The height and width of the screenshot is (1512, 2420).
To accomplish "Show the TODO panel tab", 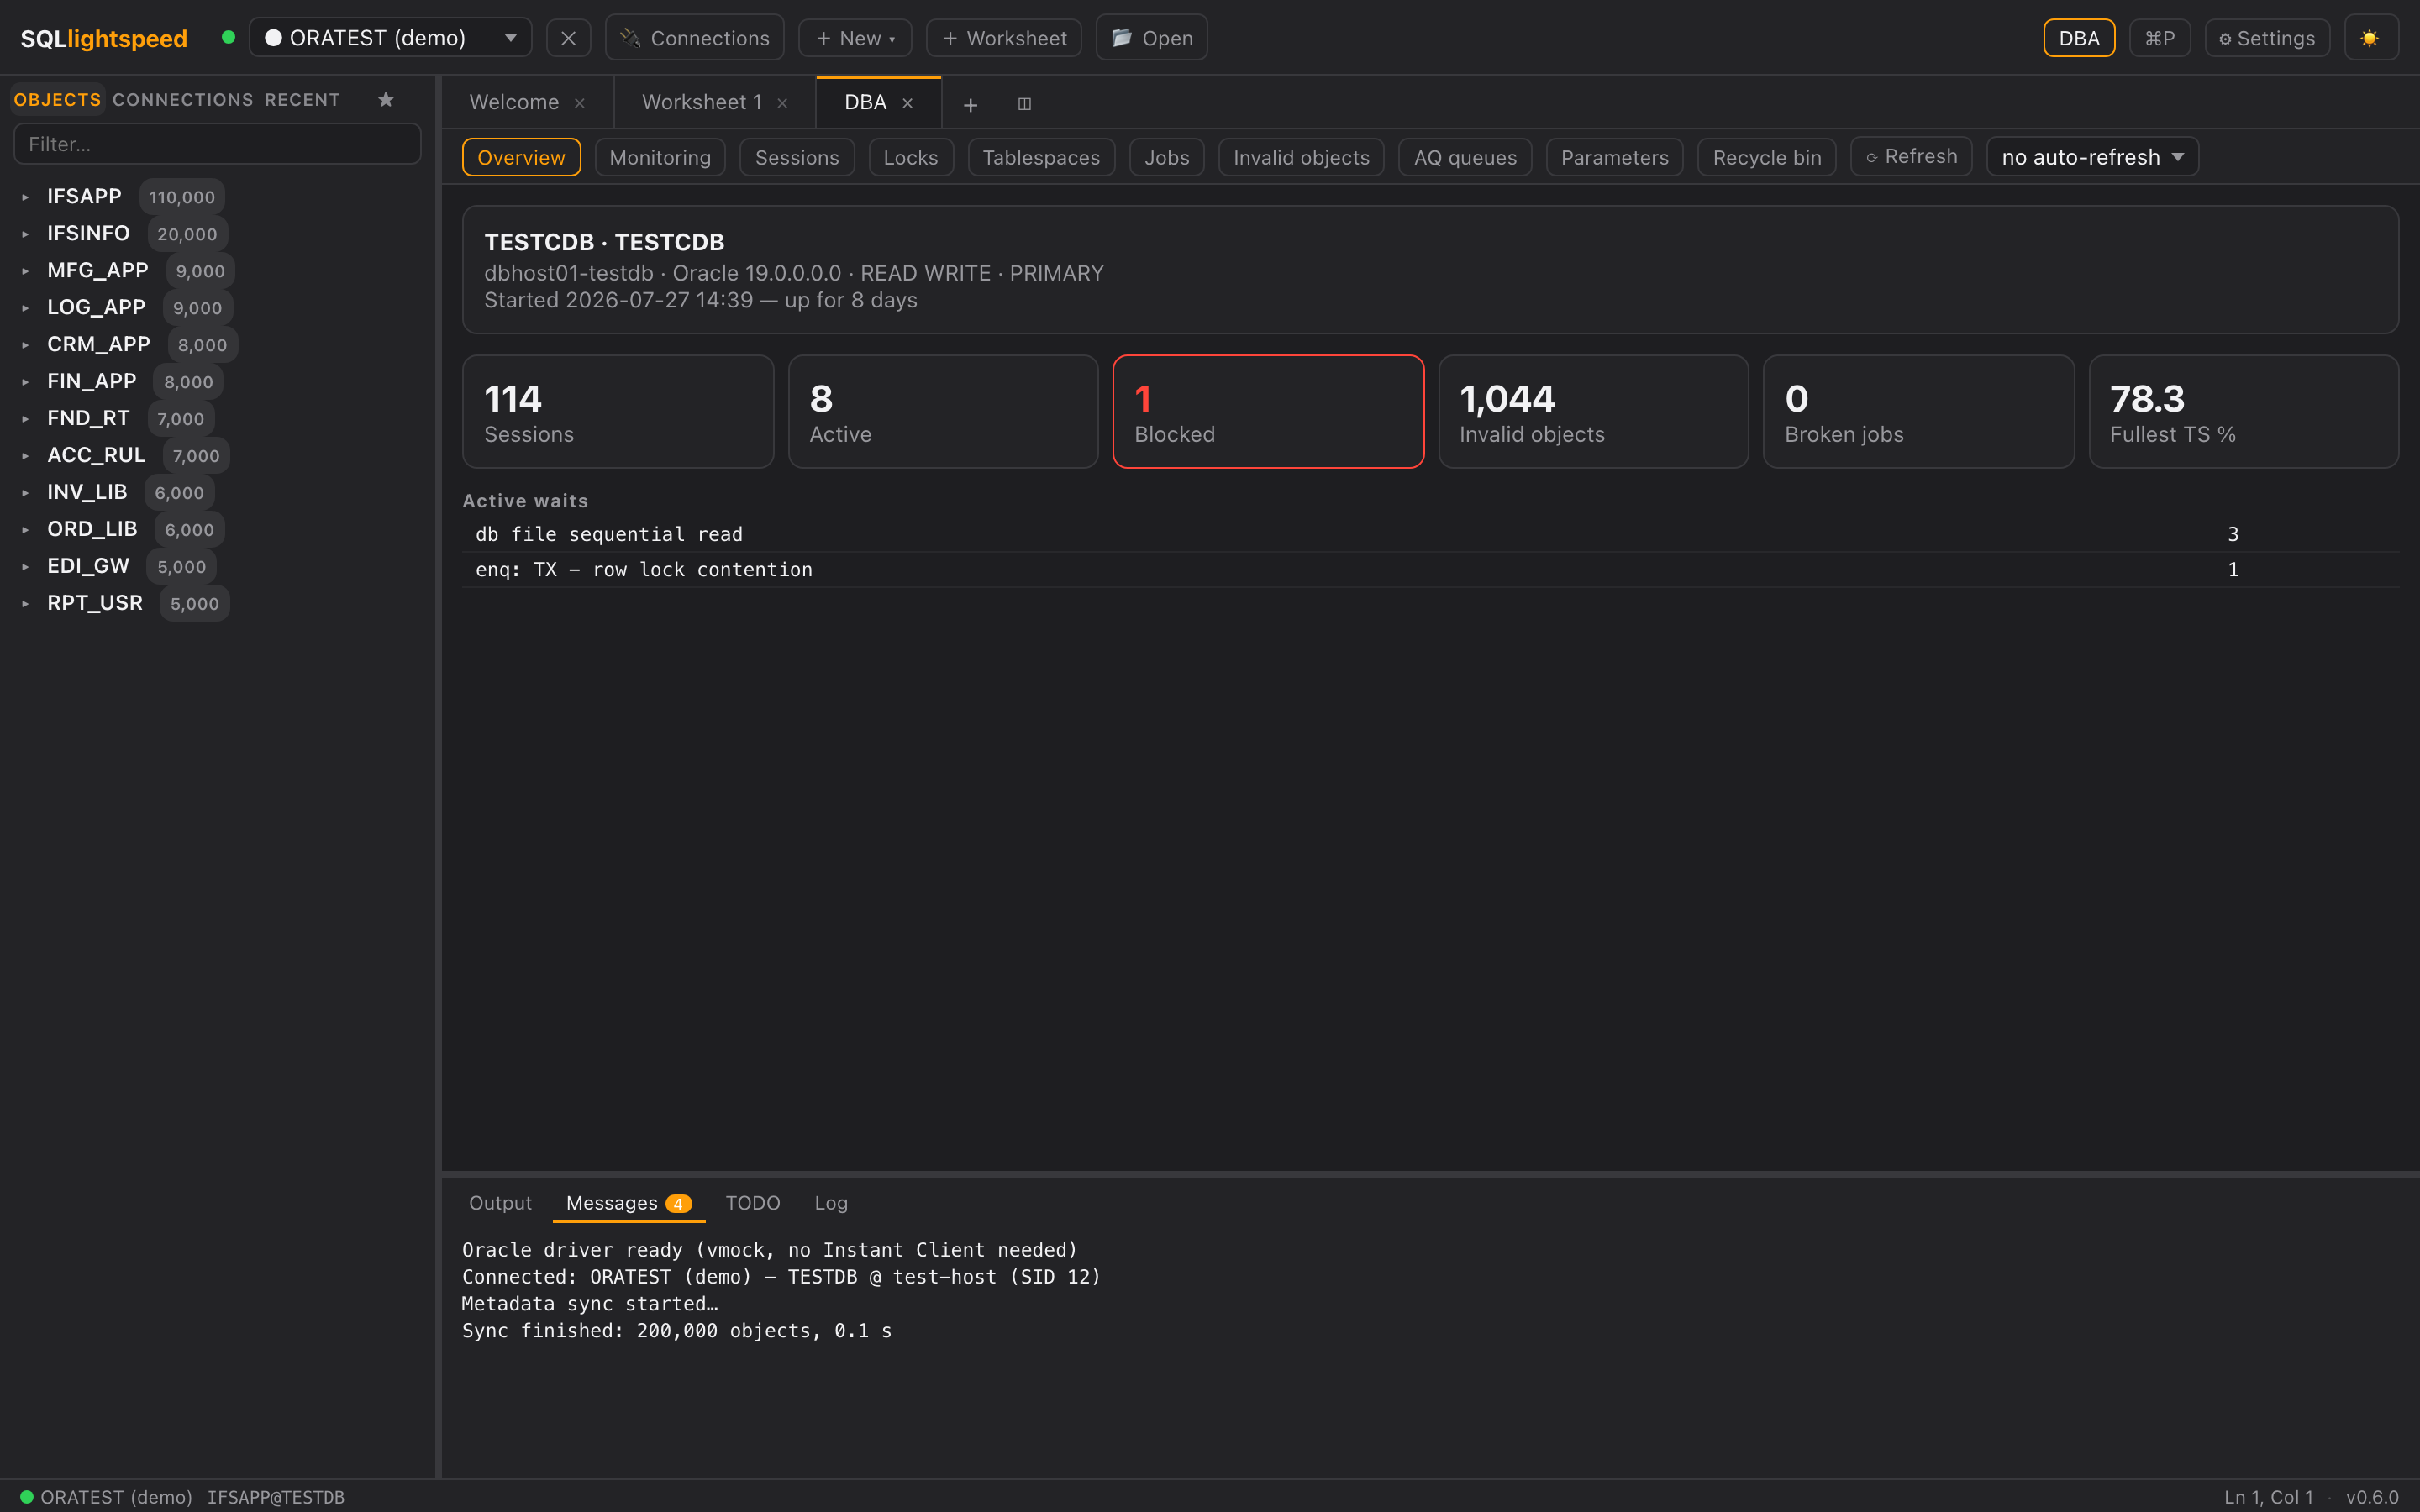I will [x=753, y=1203].
